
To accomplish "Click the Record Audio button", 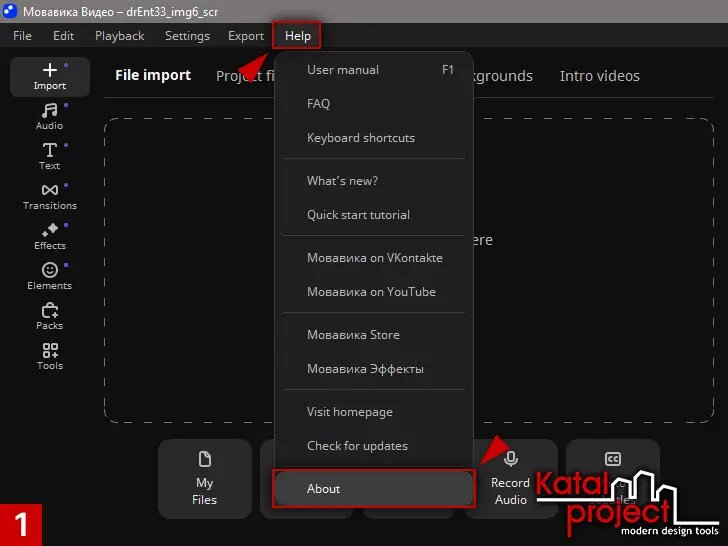I will click(x=511, y=478).
